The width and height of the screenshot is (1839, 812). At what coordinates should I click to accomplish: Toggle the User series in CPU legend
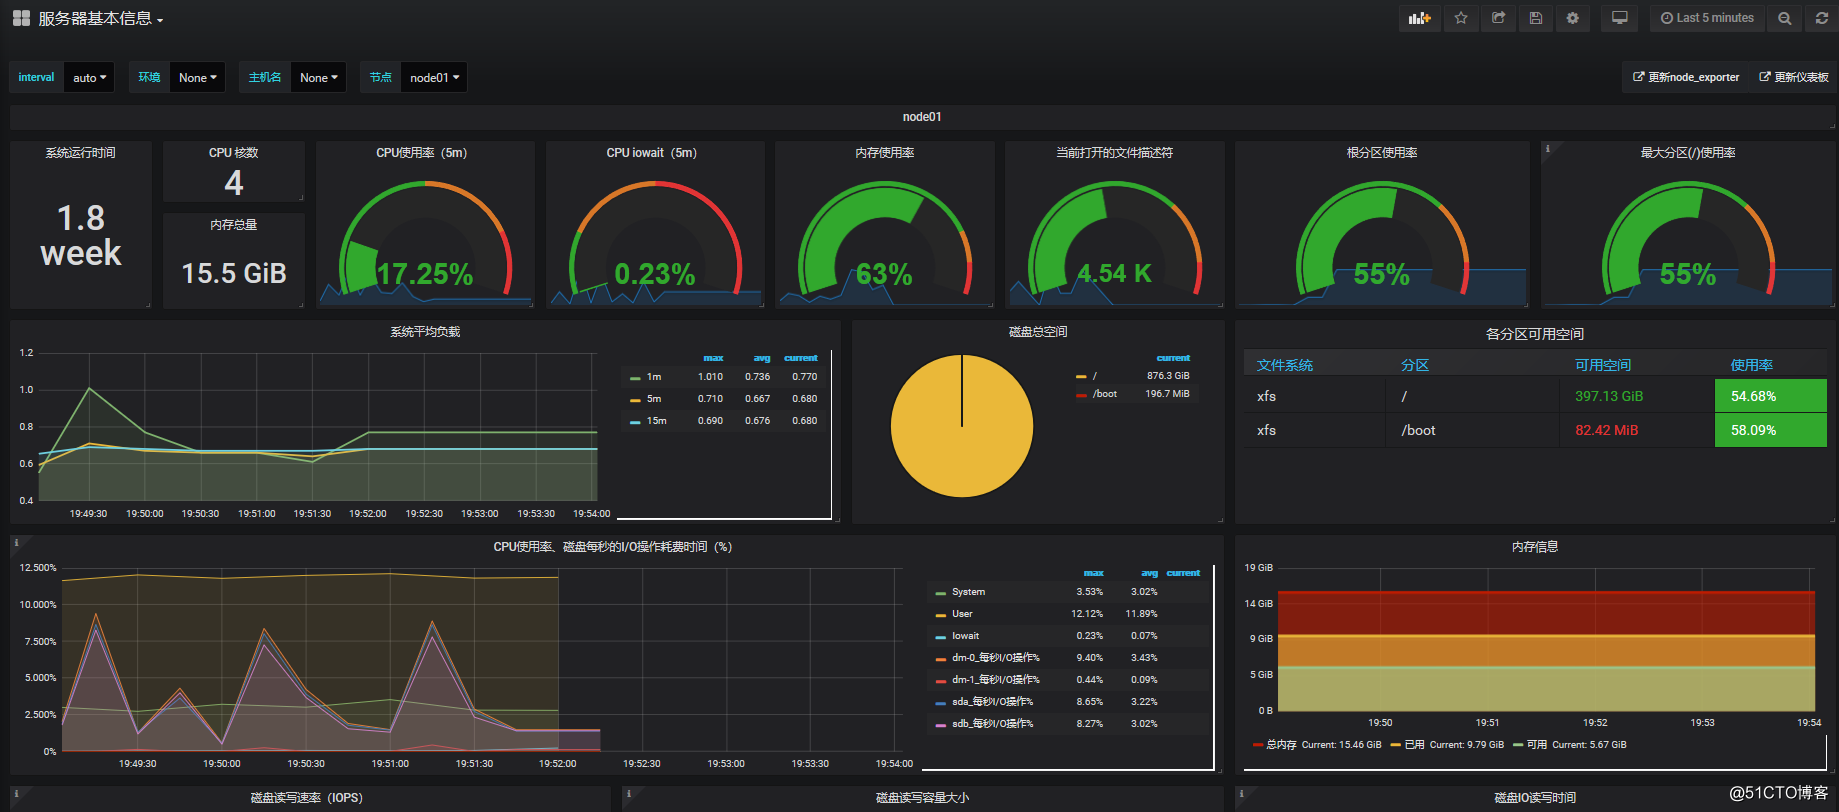(962, 614)
